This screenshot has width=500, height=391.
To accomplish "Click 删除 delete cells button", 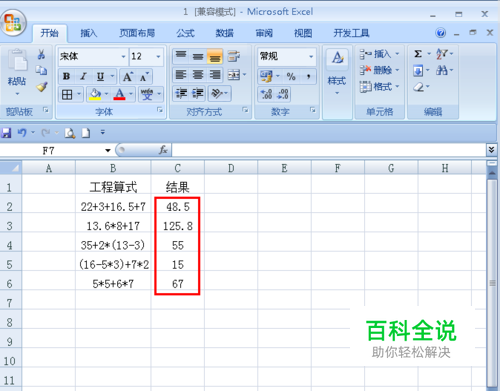I will pos(379,70).
